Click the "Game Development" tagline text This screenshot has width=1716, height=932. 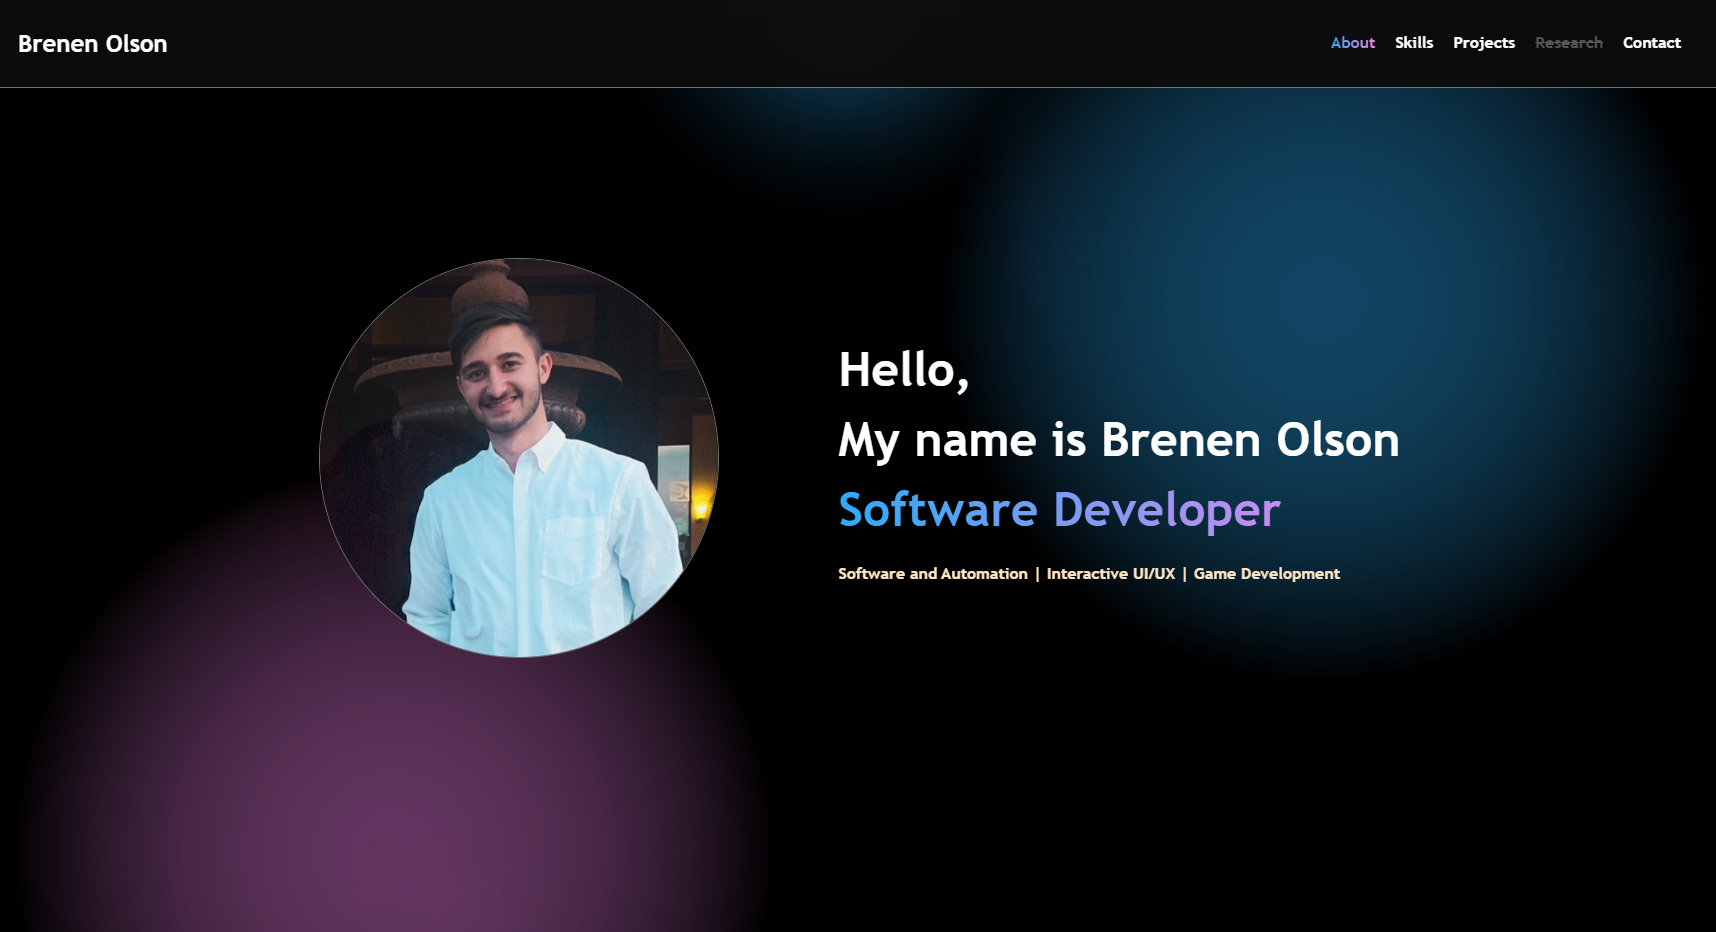tap(1267, 574)
